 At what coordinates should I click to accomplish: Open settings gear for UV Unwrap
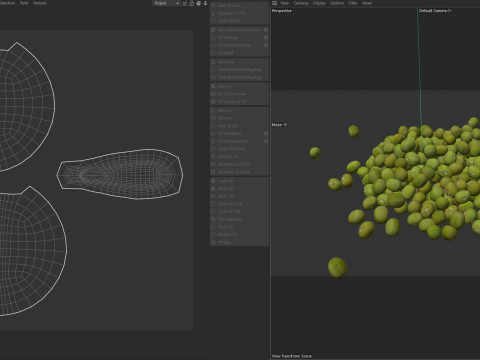[266, 38]
